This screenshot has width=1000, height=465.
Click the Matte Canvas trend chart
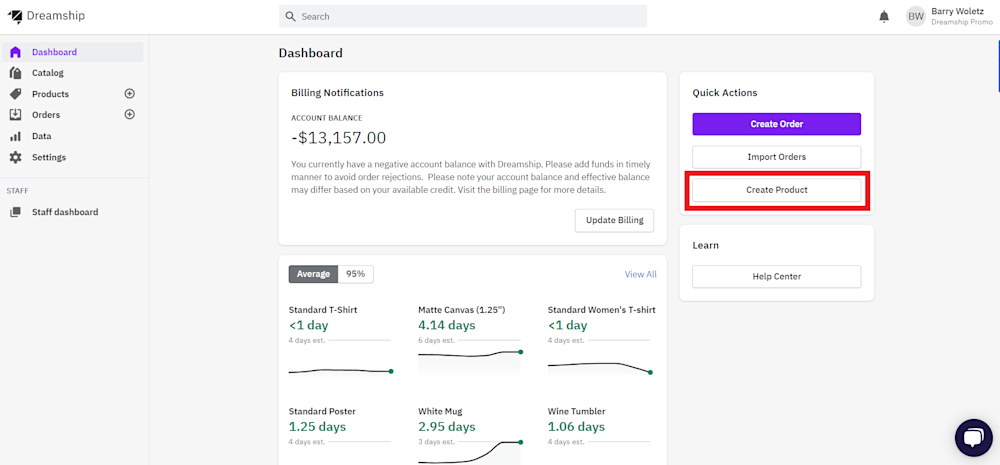[x=470, y=360]
